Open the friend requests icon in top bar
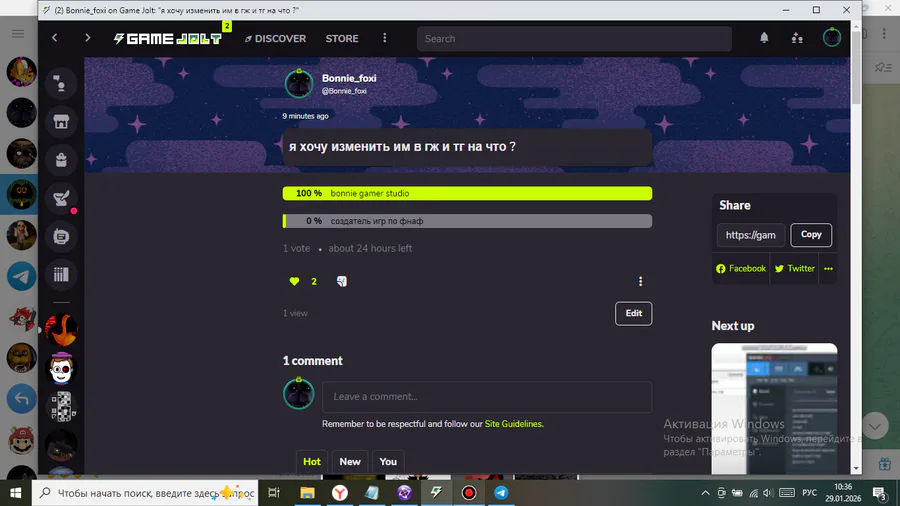Screen dimensions: 900x506 [x=797, y=38]
